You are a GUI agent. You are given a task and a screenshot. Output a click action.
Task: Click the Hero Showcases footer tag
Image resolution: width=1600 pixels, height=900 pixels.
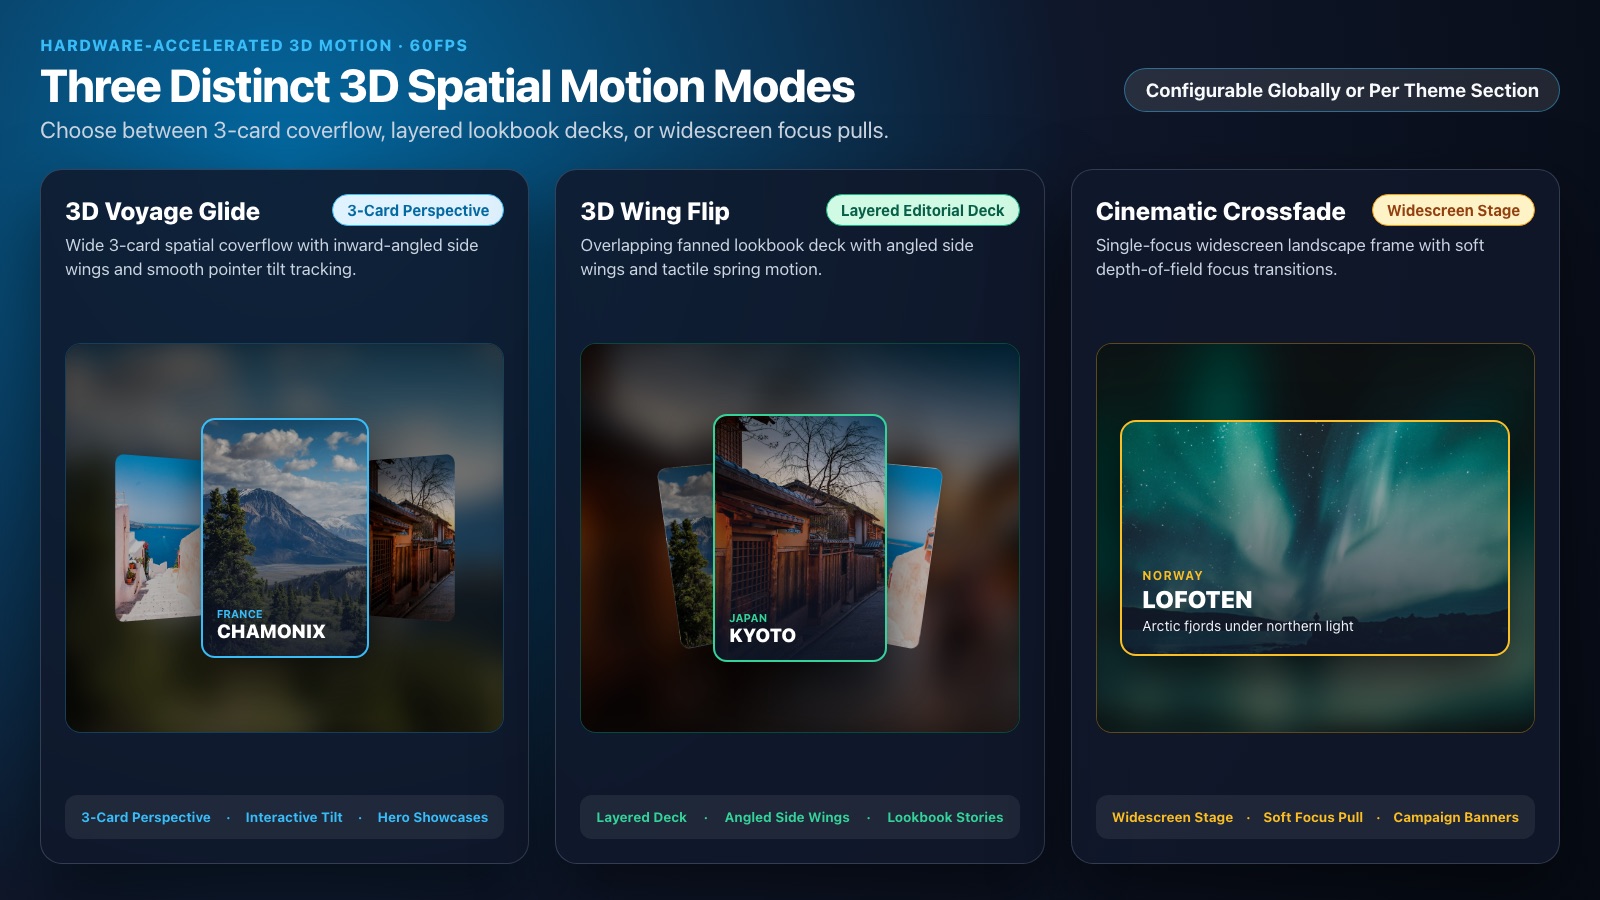(x=433, y=817)
